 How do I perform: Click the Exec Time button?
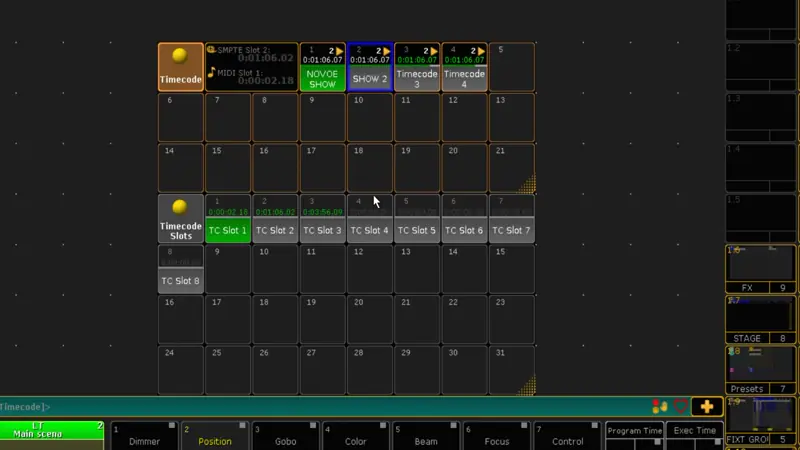coord(694,431)
